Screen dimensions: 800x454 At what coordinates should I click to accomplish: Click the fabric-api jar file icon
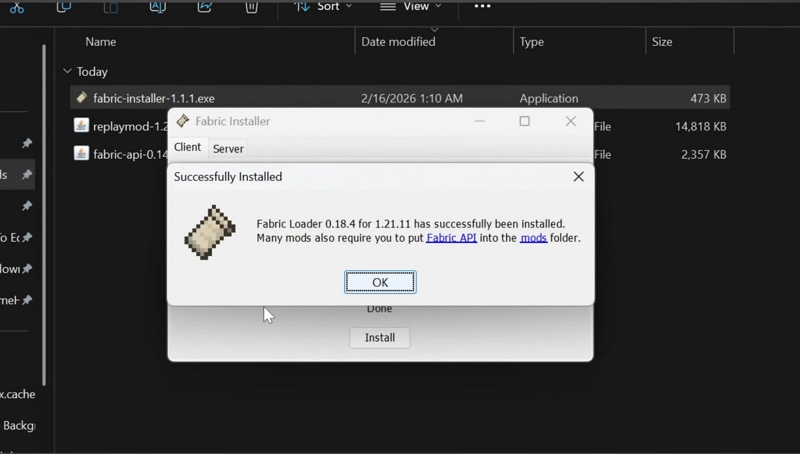[x=81, y=153]
